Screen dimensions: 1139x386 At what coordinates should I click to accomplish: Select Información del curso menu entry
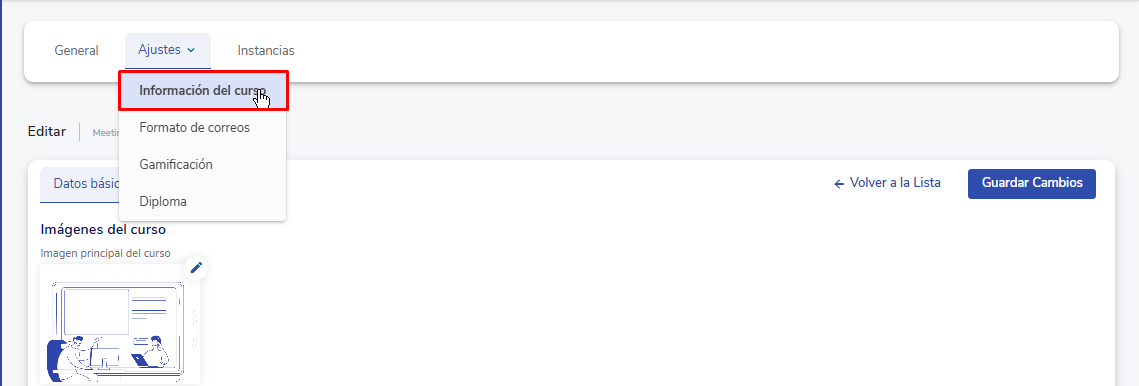tap(203, 91)
